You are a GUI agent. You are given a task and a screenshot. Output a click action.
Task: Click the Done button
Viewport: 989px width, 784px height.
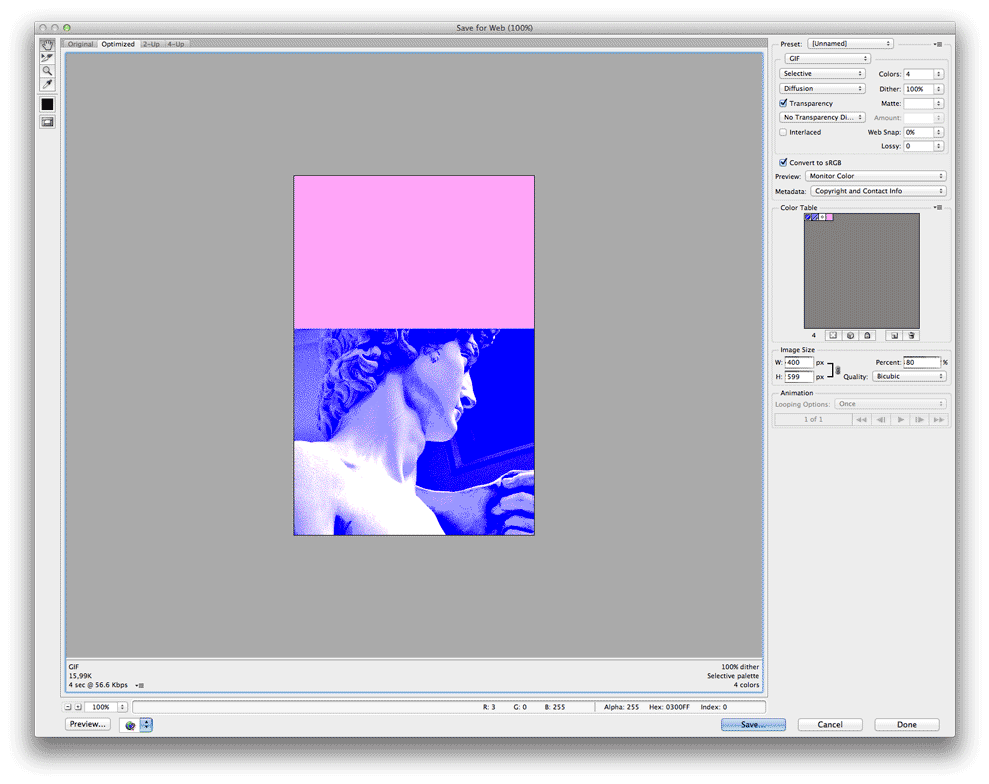[907, 725]
